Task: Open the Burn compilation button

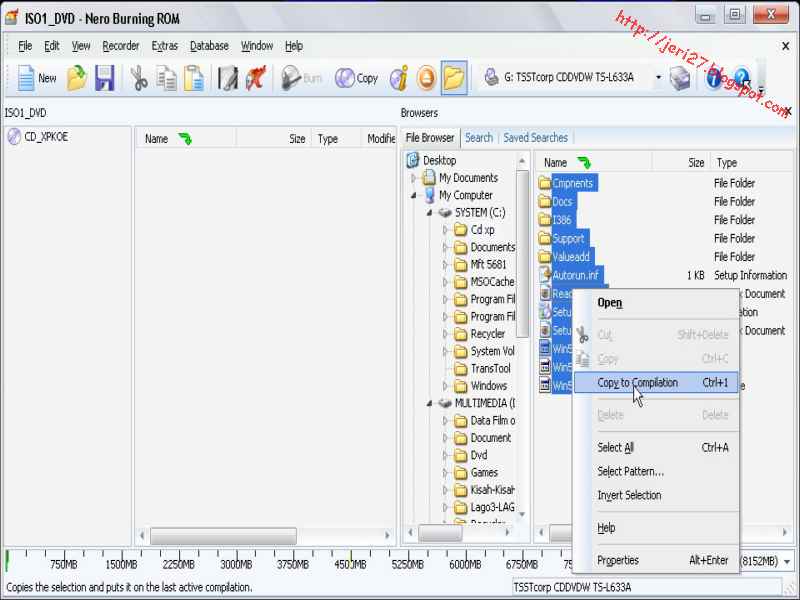Action: coord(301,78)
